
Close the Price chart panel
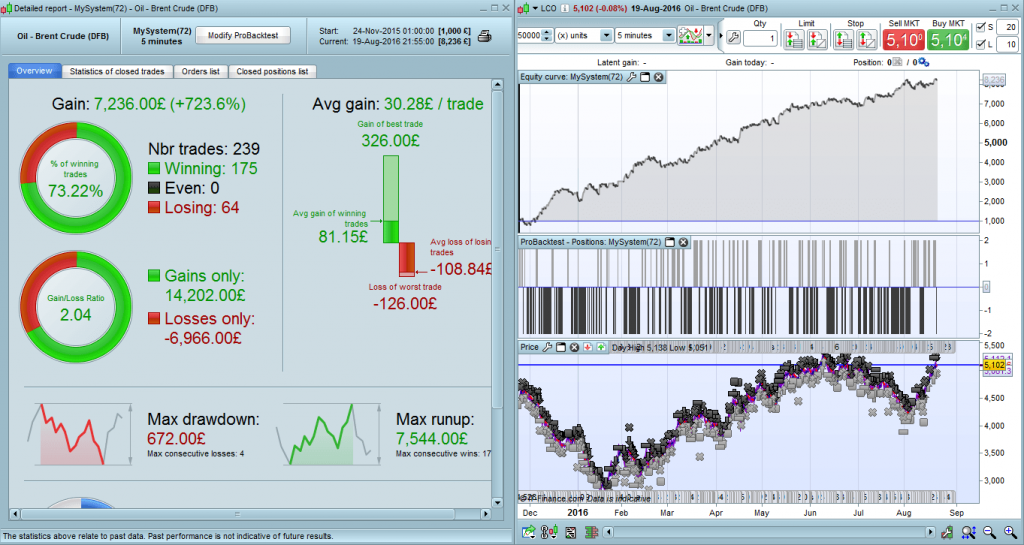(575, 347)
